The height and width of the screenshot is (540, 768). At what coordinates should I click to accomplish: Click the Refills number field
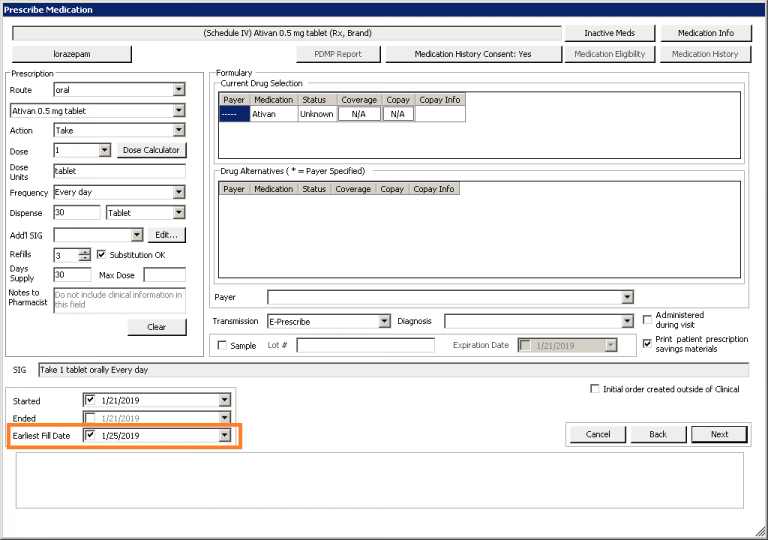[67, 255]
